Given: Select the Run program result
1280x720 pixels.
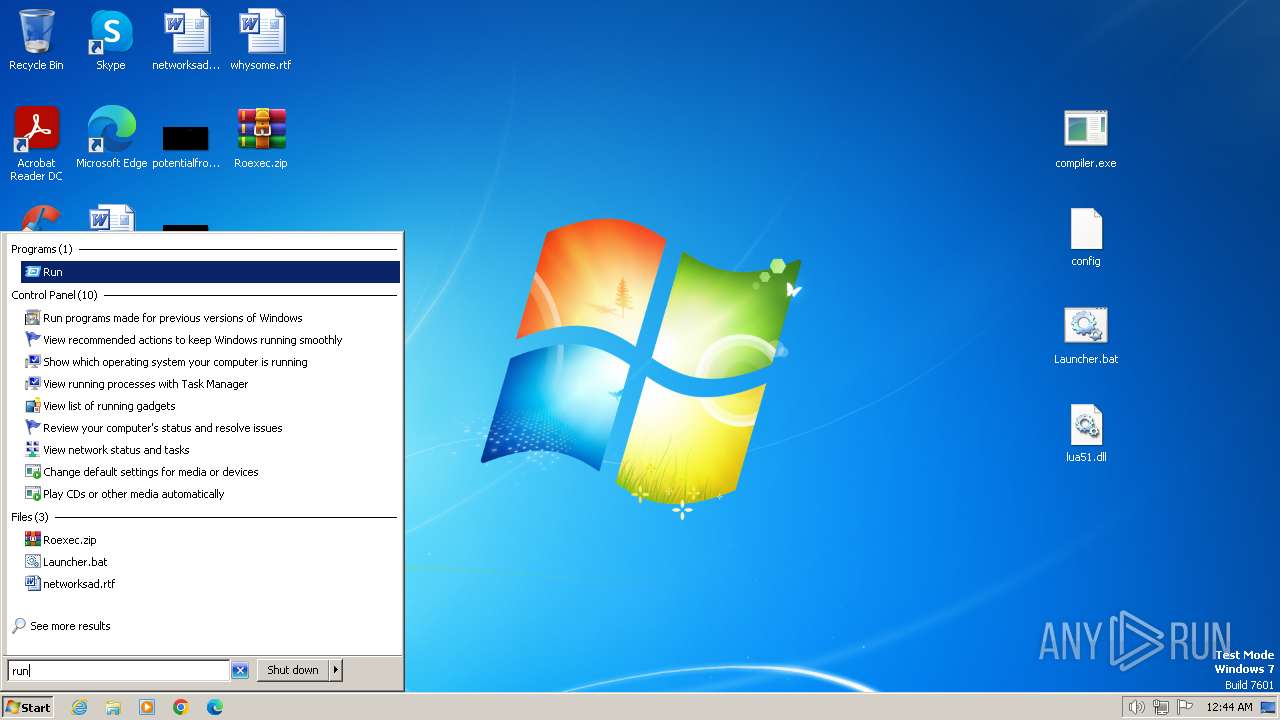Looking at the screenshot, I should (210, 272).
